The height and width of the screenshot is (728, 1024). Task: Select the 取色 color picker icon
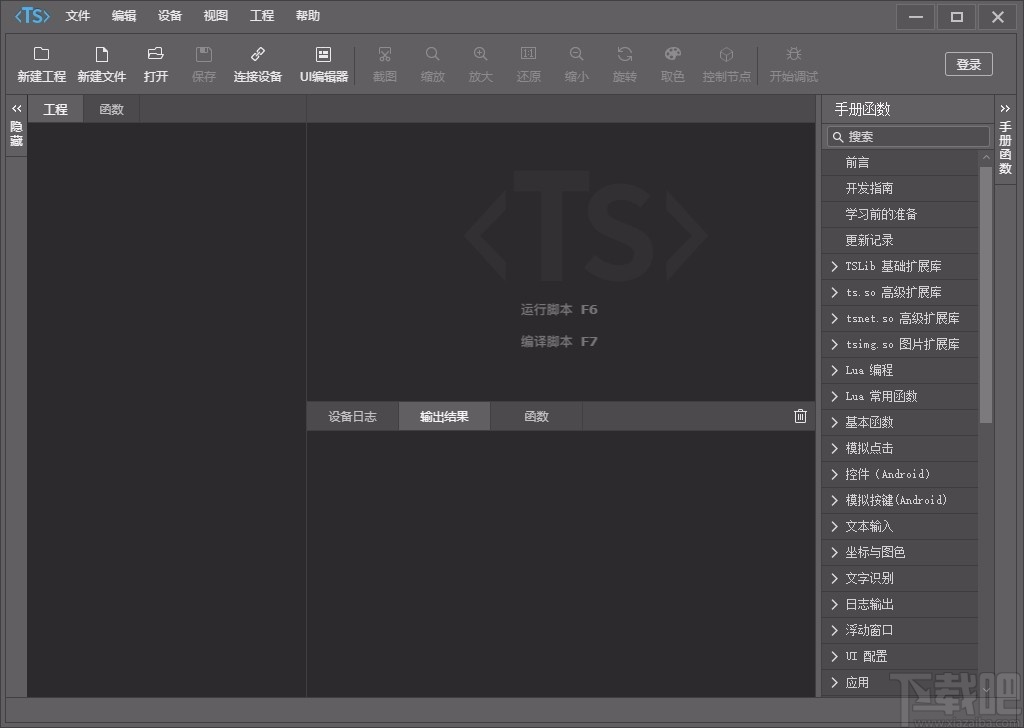coord(672,62)
